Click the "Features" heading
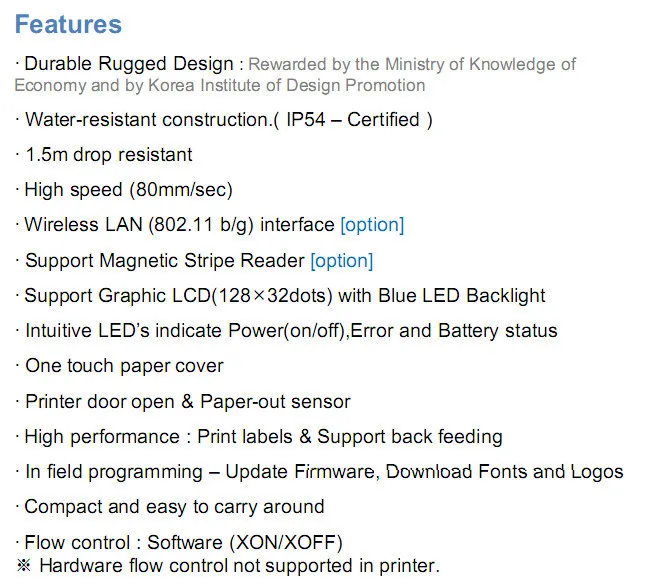 [68, 24]
